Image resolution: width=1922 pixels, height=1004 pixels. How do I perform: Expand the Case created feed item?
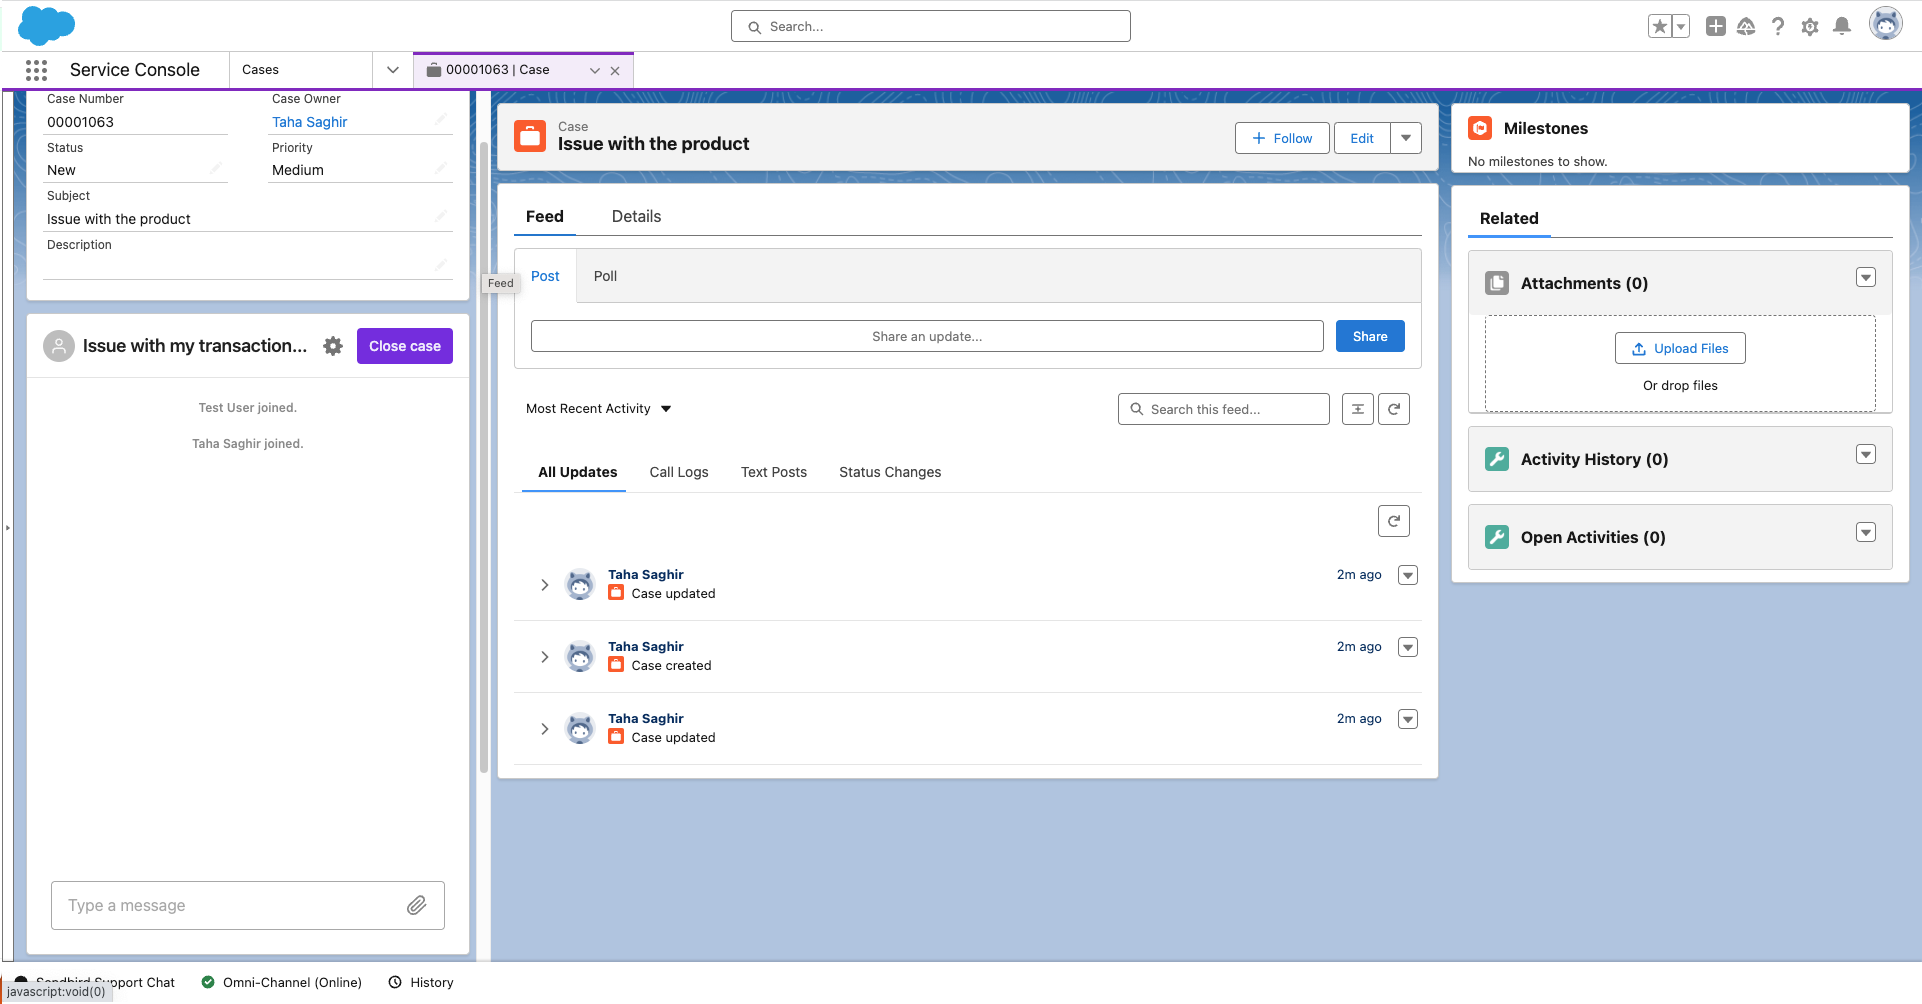[545, 656]
